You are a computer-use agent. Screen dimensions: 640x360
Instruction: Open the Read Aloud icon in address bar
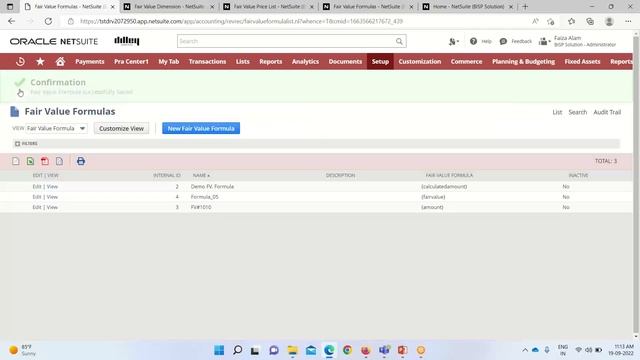coord(535,21)
